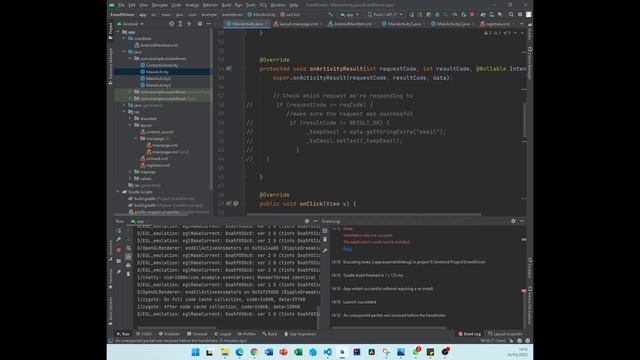Image resolution: width=640 pixels, height=360 pixels.
Task: Open the App Inspection tool window button
Action: point(300,334)
